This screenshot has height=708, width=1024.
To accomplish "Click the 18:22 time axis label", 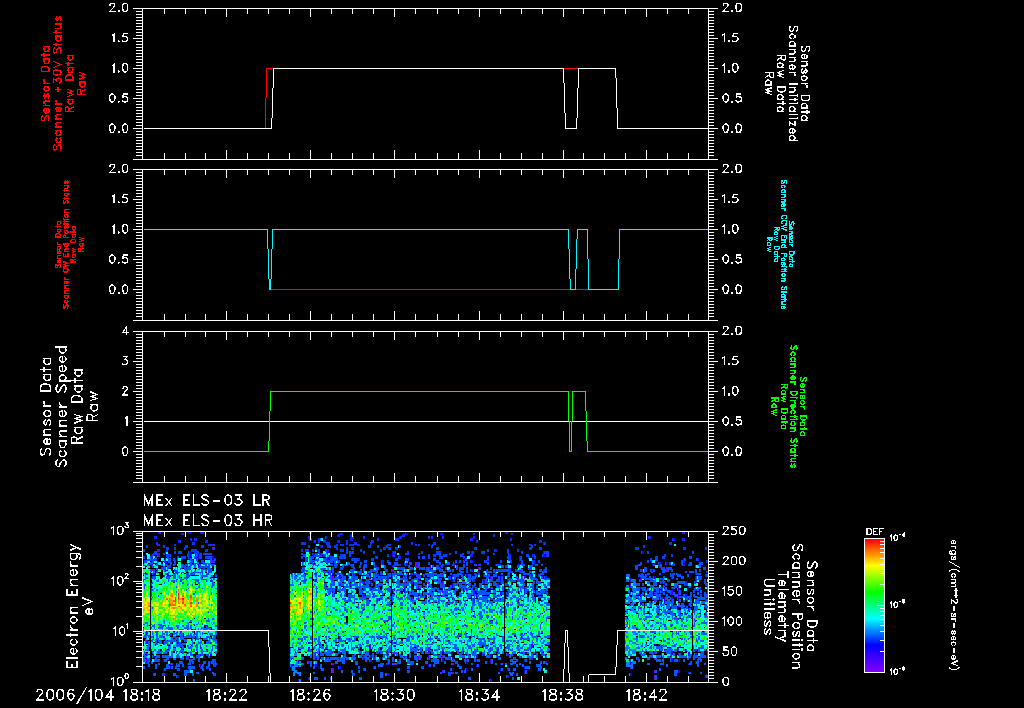I will (226, 695).
